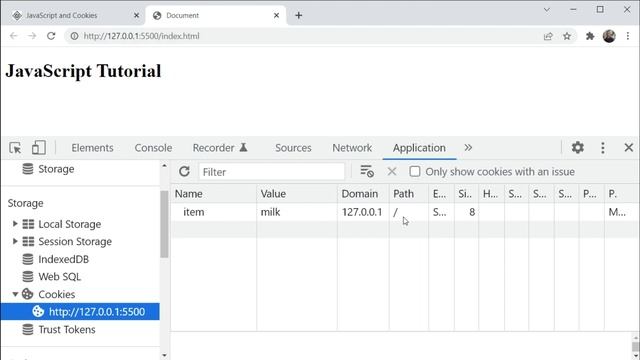Select Local Storage in sidebar

click(x=69, y=224)
